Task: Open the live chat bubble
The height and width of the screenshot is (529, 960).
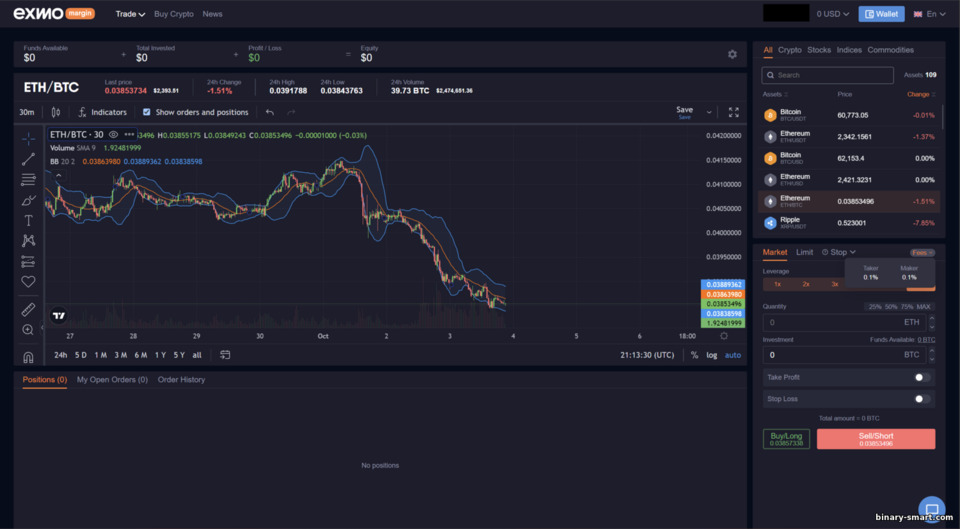Action: pyautogui.click(x=931, y=509)
